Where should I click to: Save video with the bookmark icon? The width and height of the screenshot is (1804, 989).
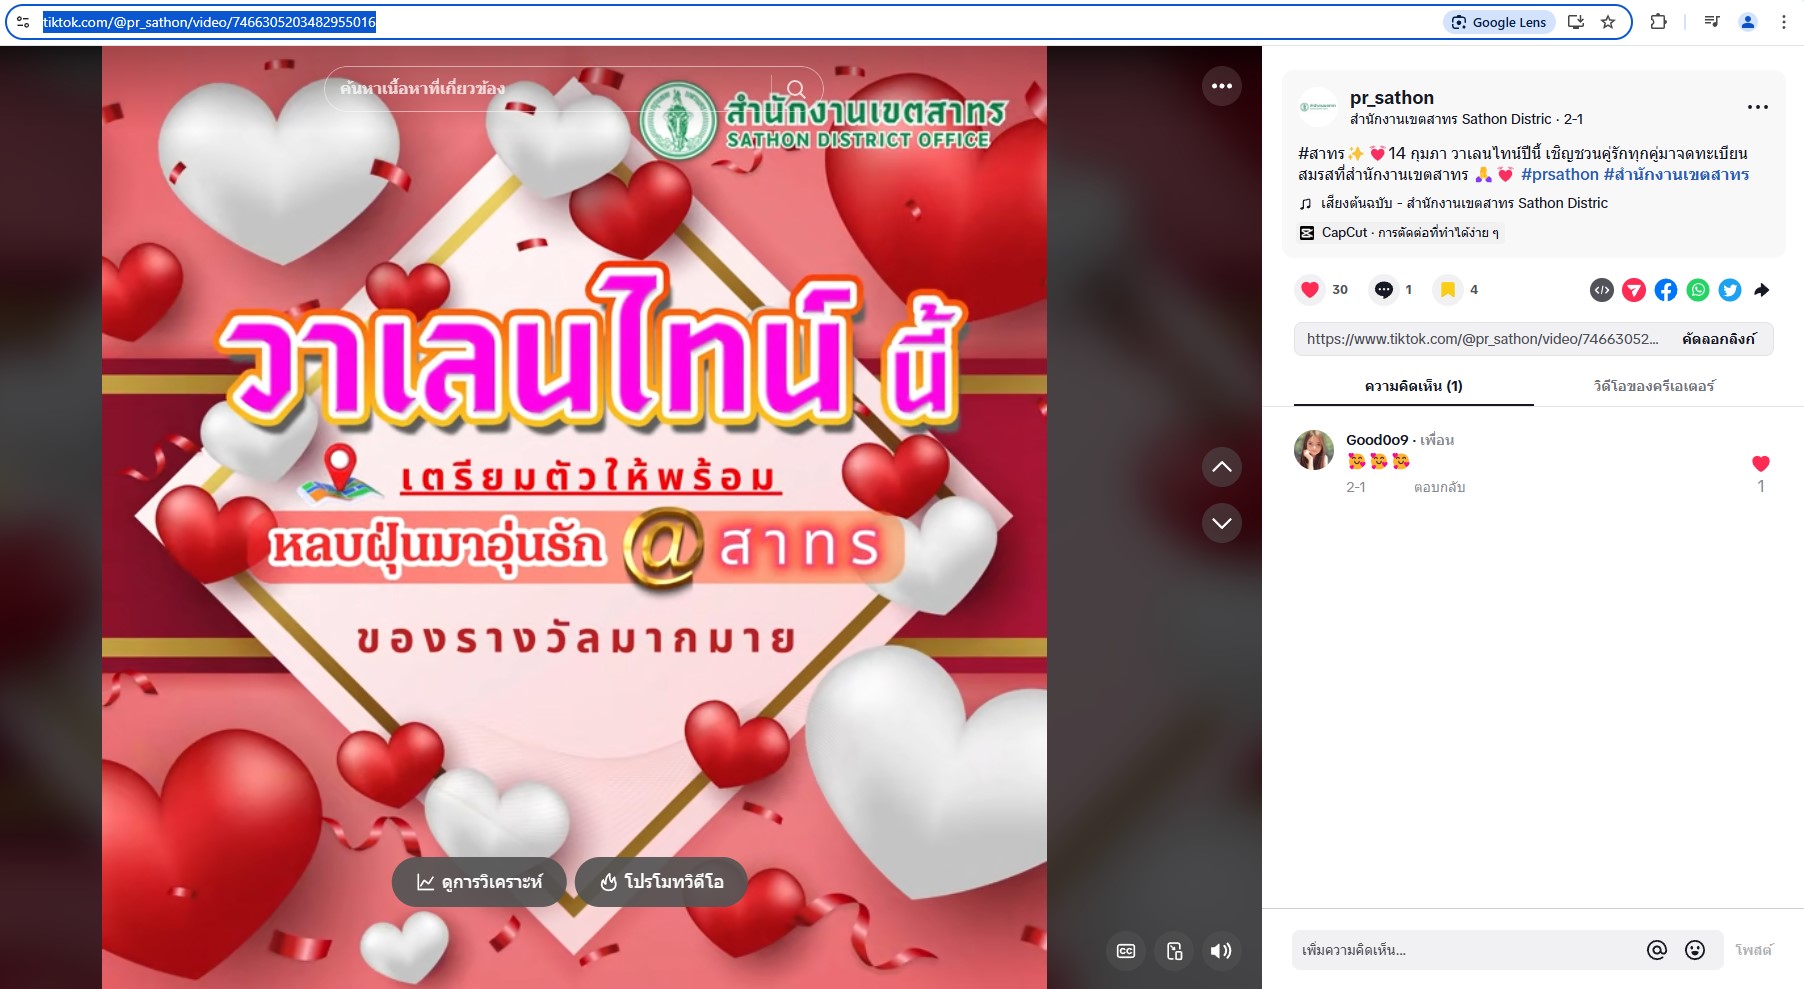point(1448,290)
